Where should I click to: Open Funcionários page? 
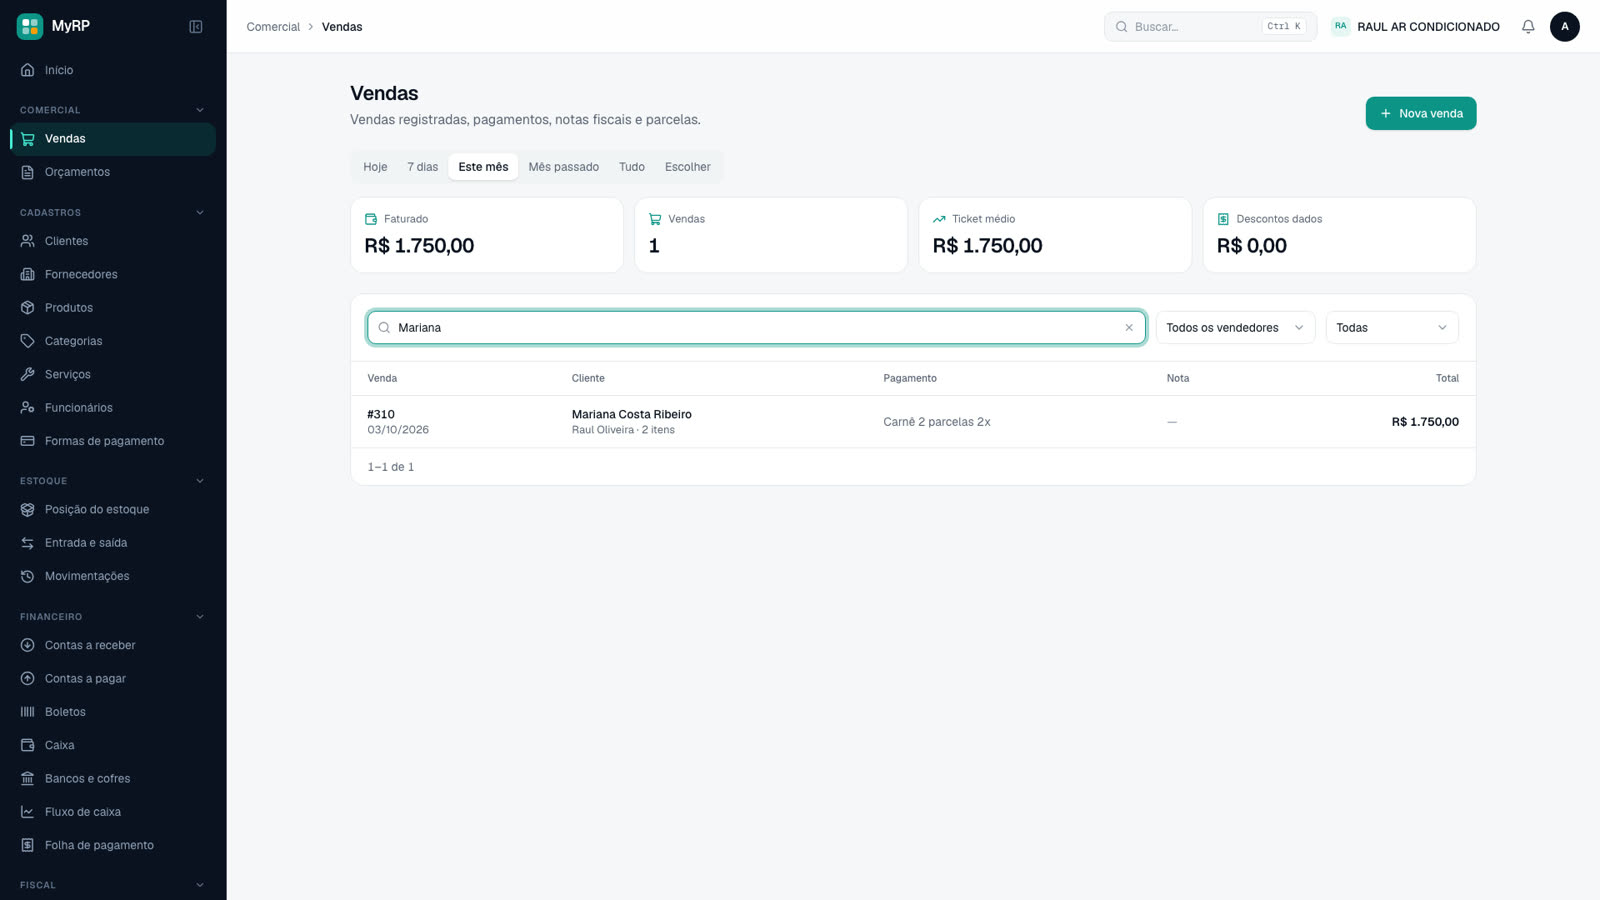[113, 408]
